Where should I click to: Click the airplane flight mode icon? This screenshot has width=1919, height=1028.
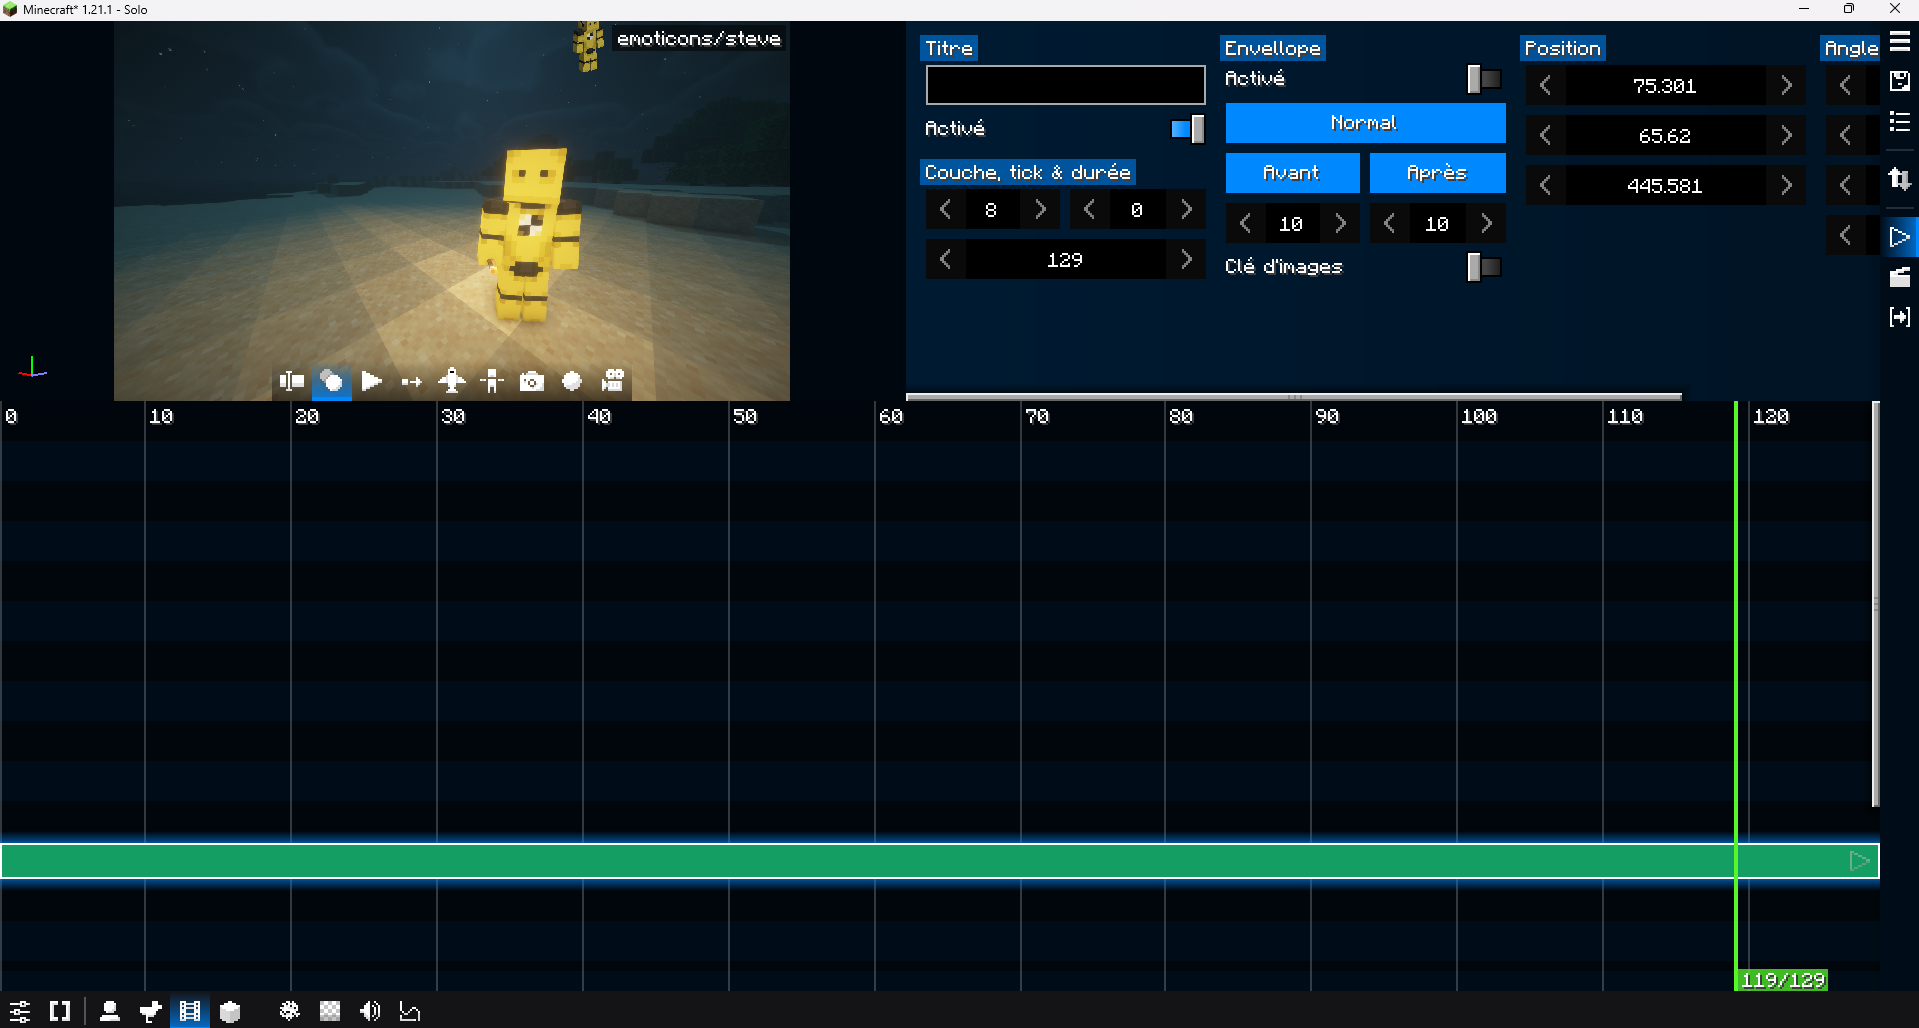tap(452, 381)
